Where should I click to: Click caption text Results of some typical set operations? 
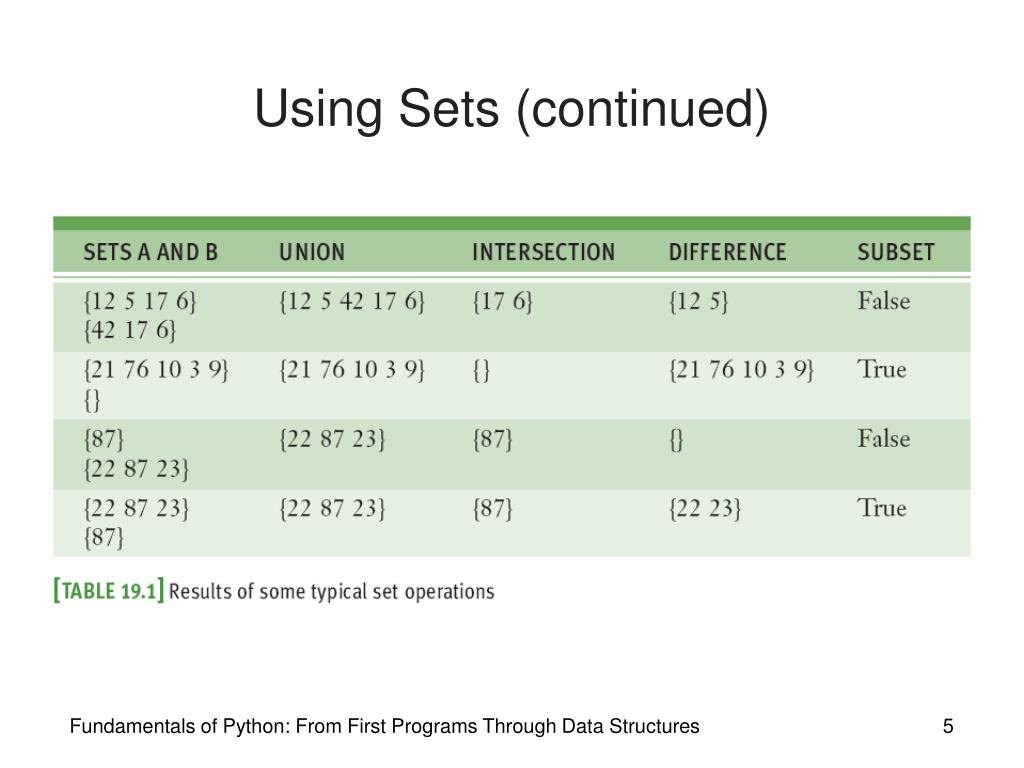[x=332, y=592]
